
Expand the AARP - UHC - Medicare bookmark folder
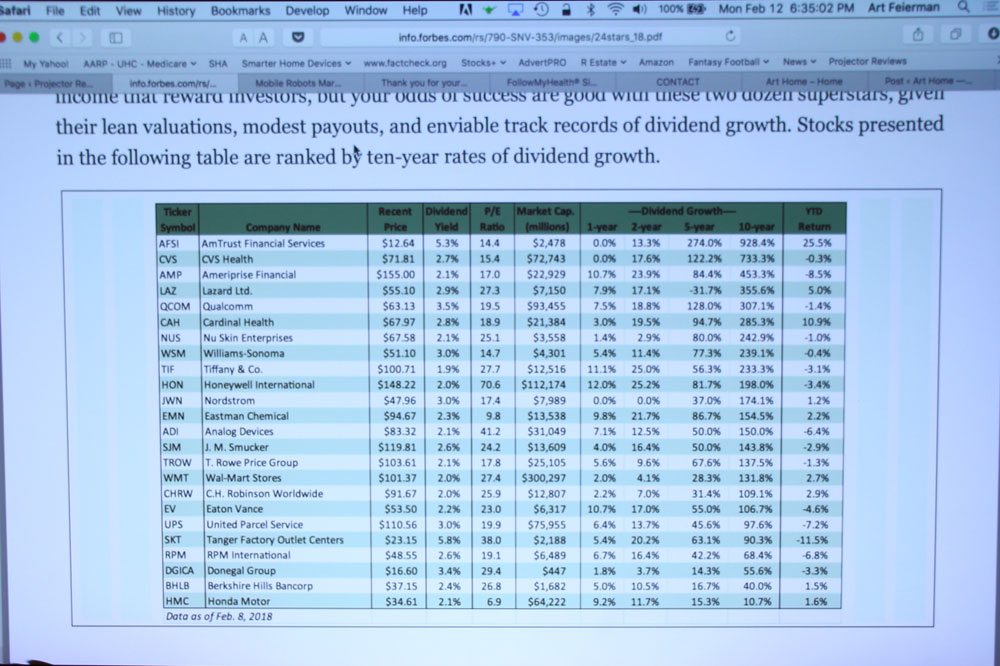tap(140, 64)
